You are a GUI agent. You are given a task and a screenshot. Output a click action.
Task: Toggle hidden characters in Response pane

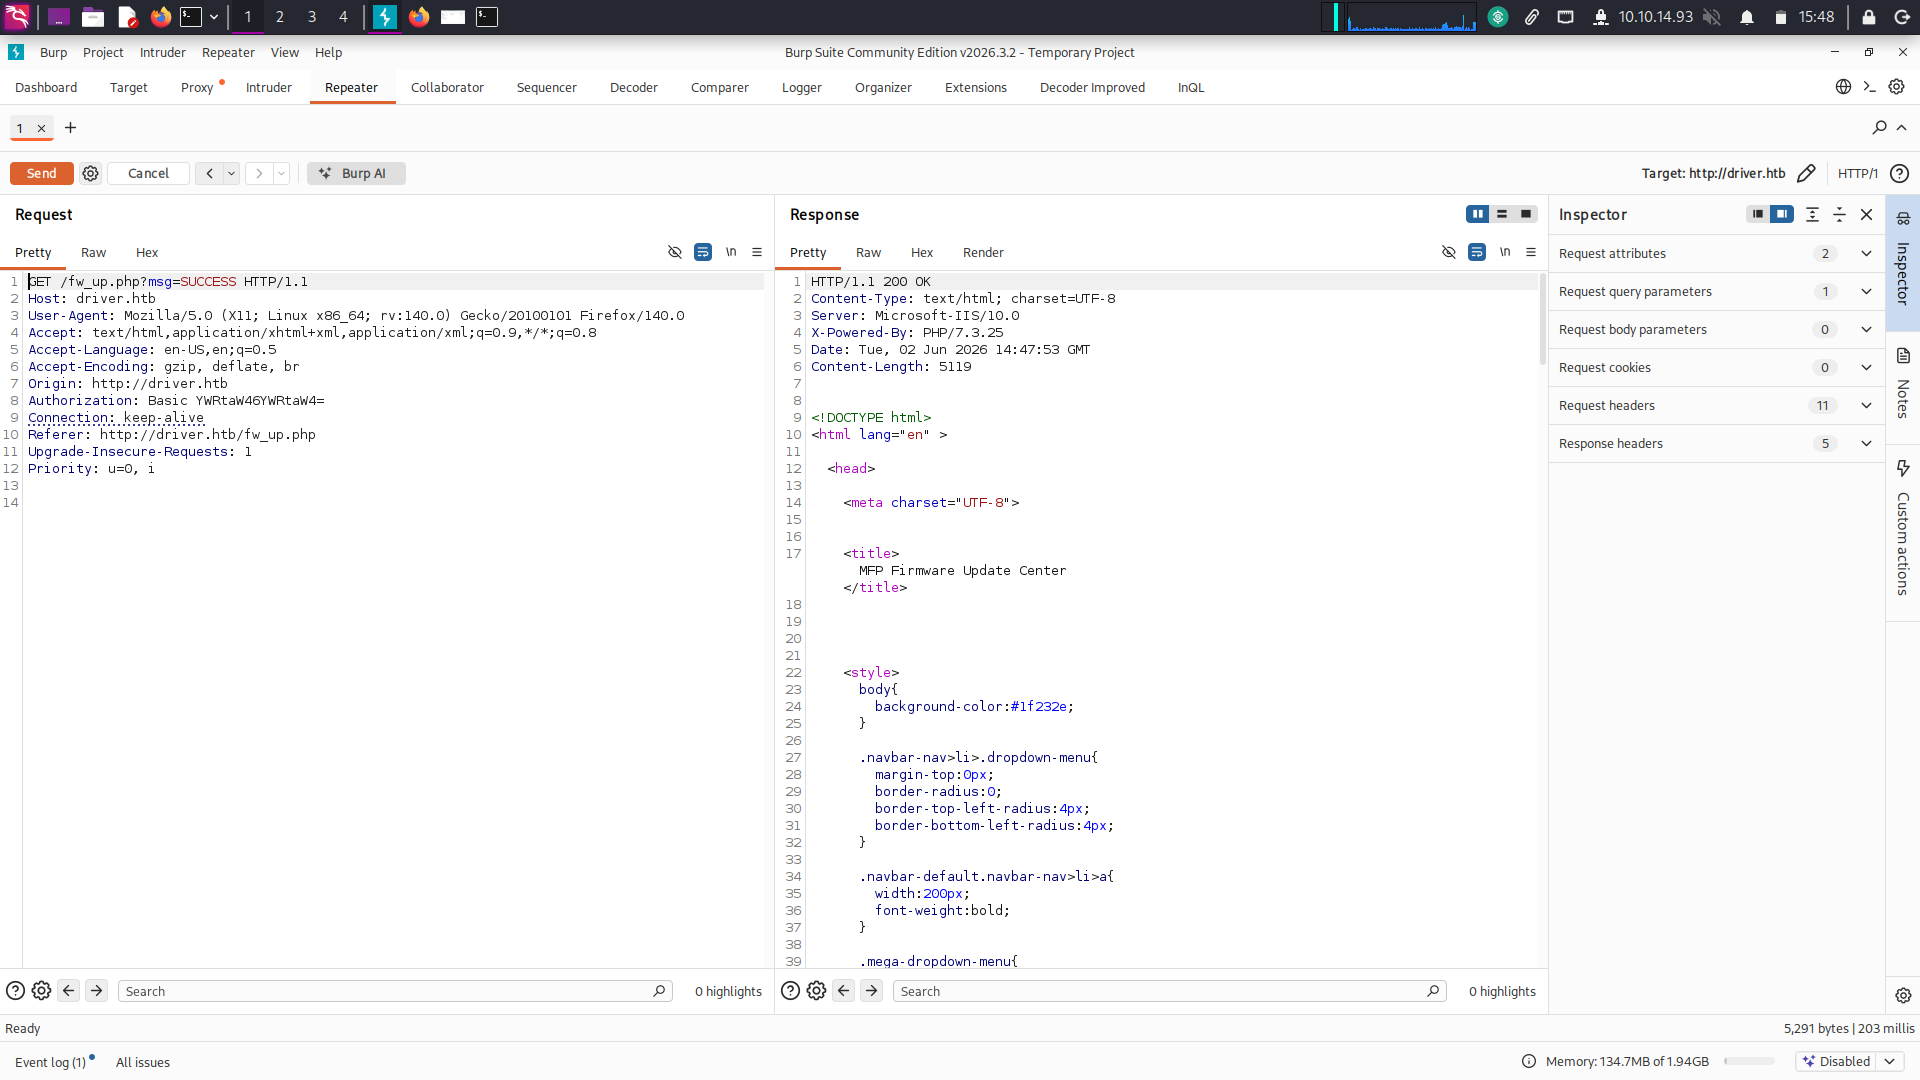tap(1449, 252)
